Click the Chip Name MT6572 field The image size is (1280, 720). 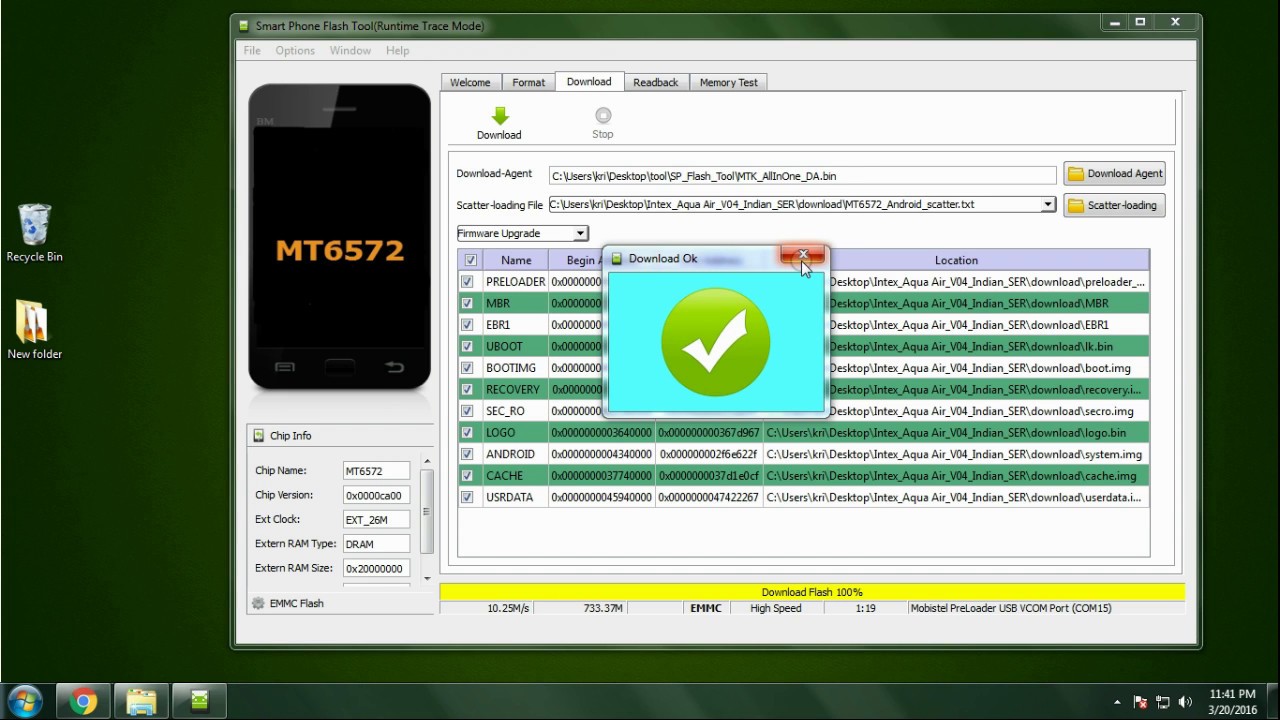click(x=376, y=471)
